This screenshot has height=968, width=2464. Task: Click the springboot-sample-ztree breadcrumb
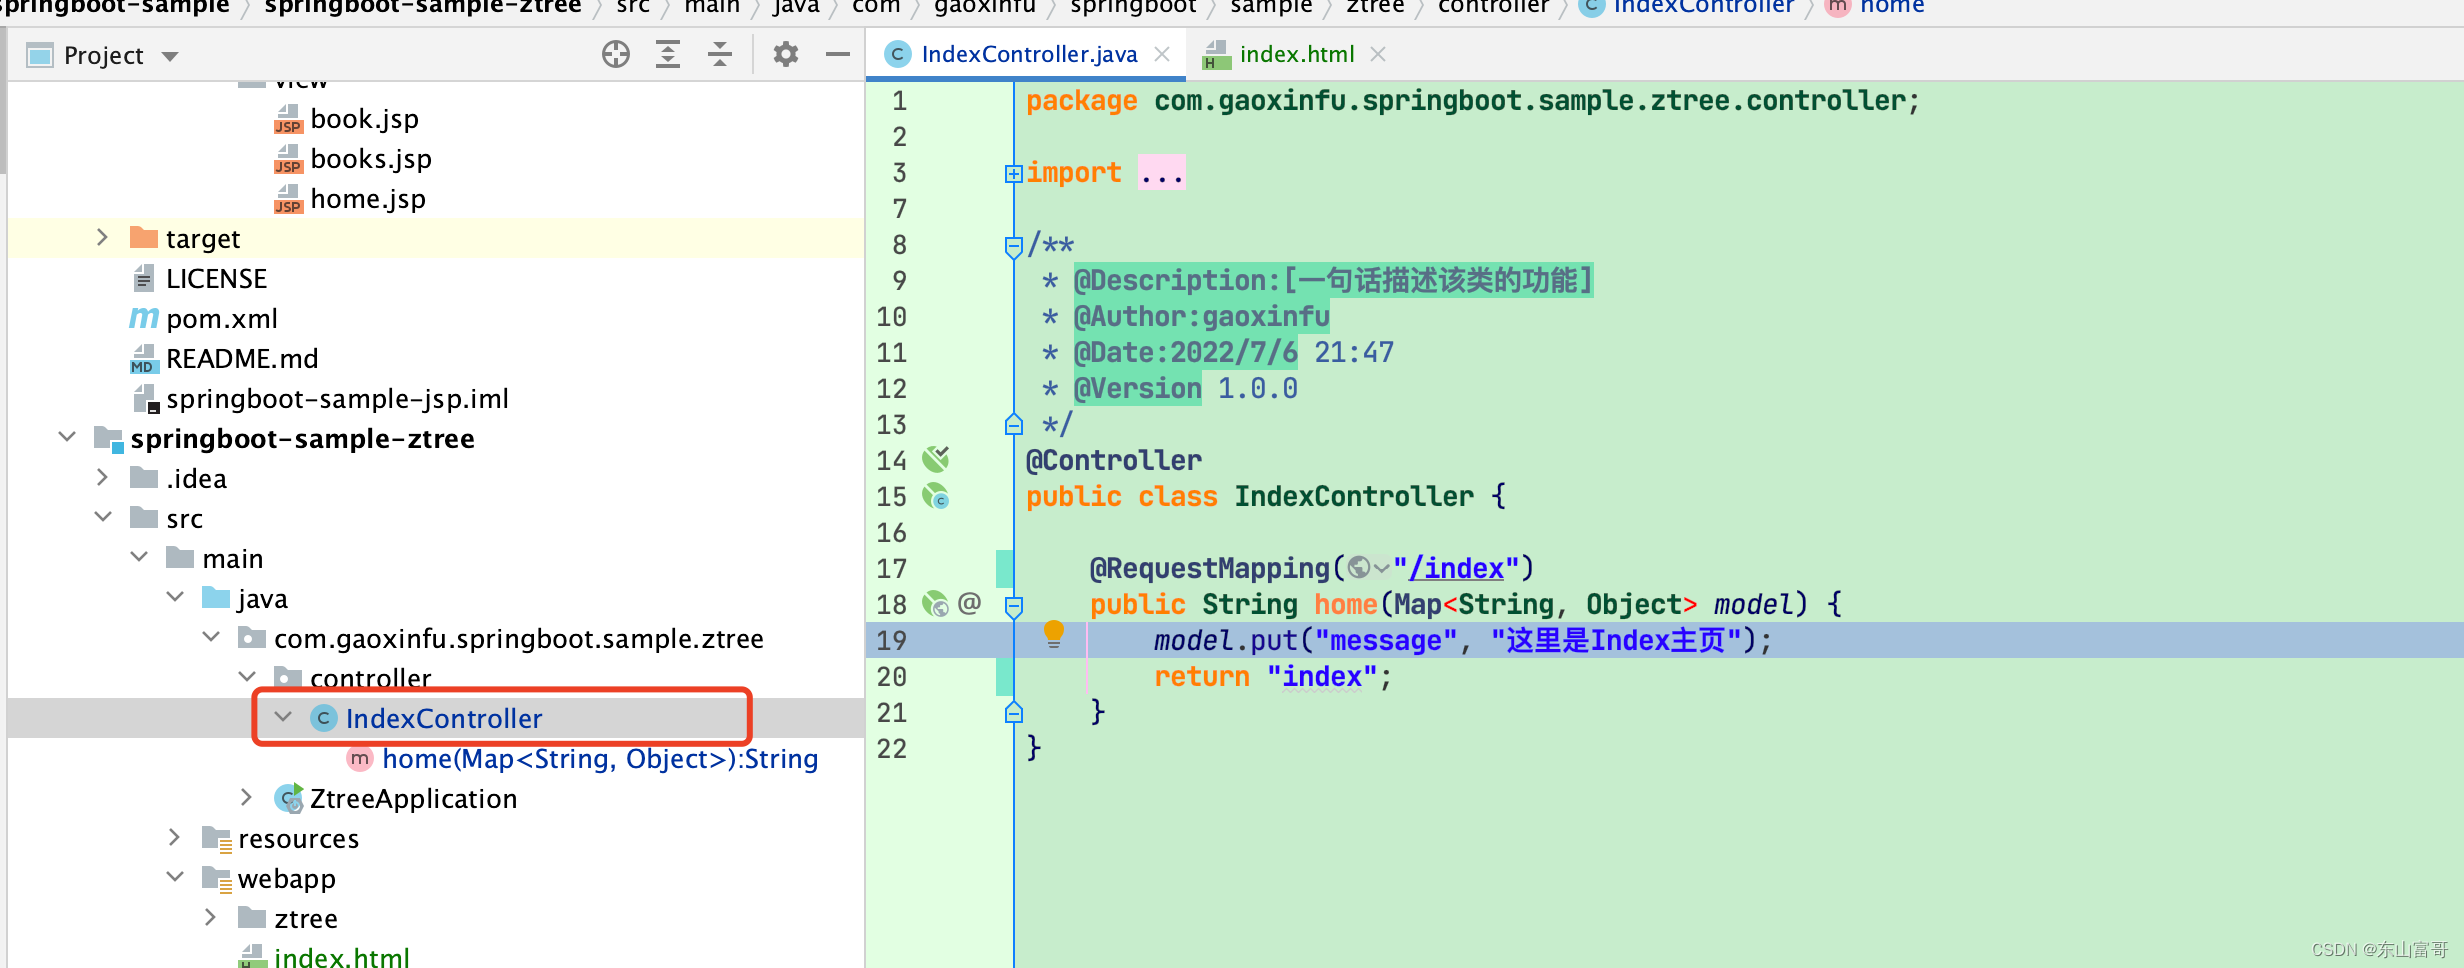[x=423, y=7]
